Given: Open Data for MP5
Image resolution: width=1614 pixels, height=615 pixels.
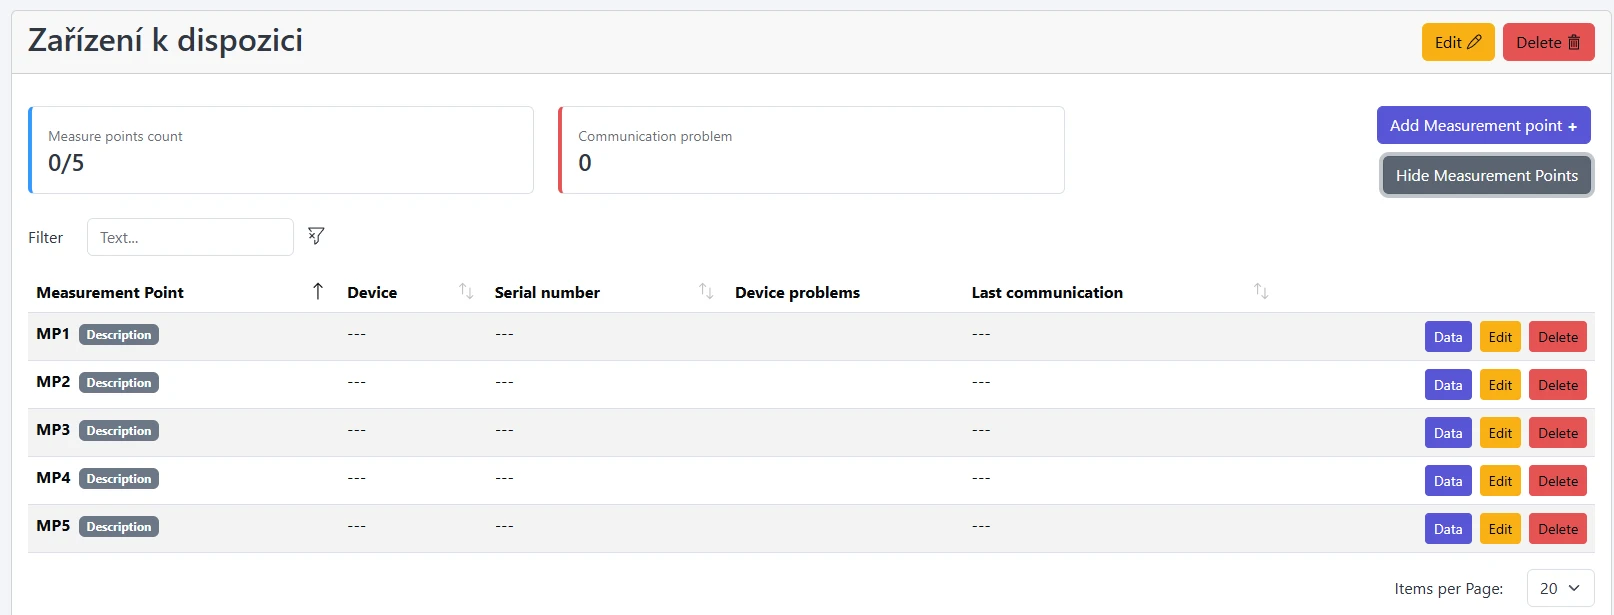Looking at the screenshot, I should [x=1448, y=529].
